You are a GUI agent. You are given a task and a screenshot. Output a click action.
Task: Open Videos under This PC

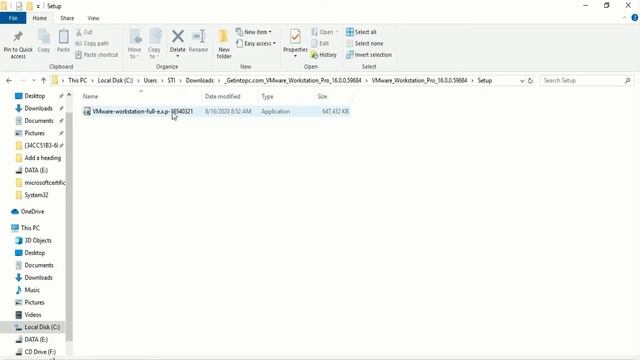(33, 315)
